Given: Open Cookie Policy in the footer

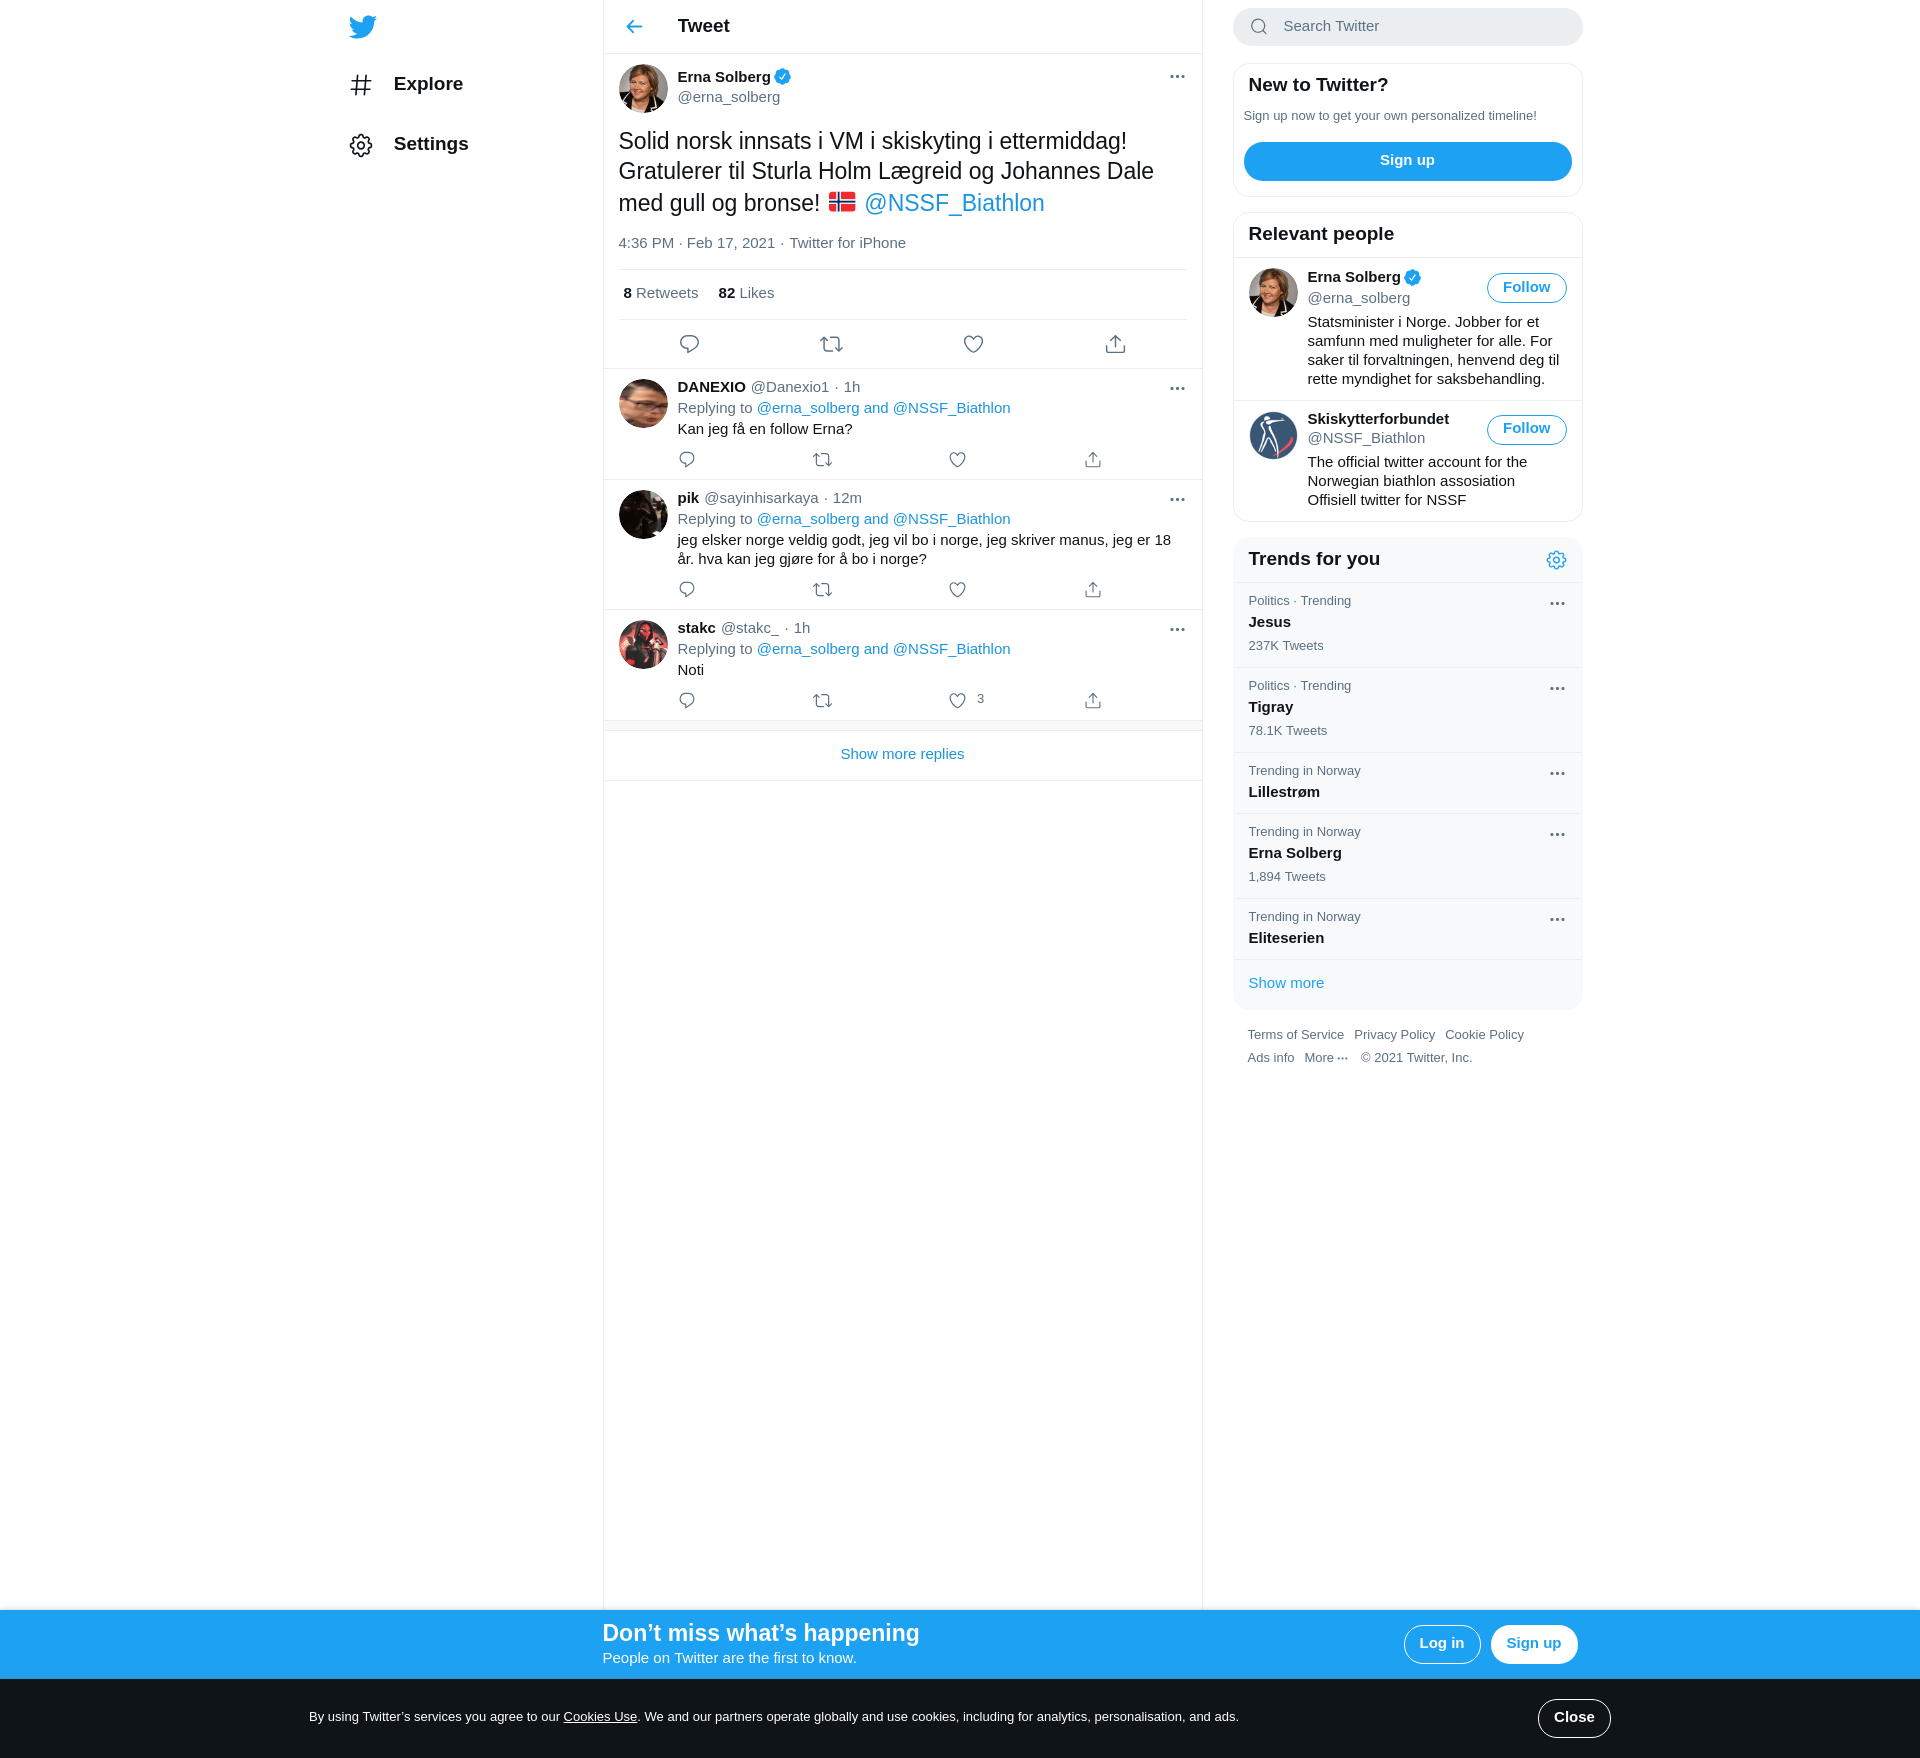Looking at the screenshot, I should pos(1484,1035).
